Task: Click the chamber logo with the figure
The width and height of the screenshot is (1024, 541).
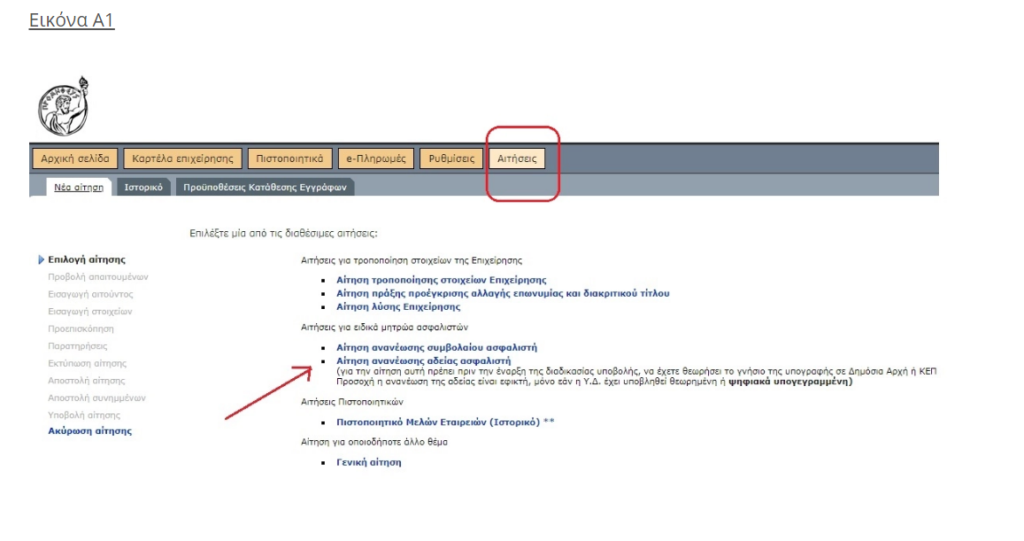Action: pos(64,105)
